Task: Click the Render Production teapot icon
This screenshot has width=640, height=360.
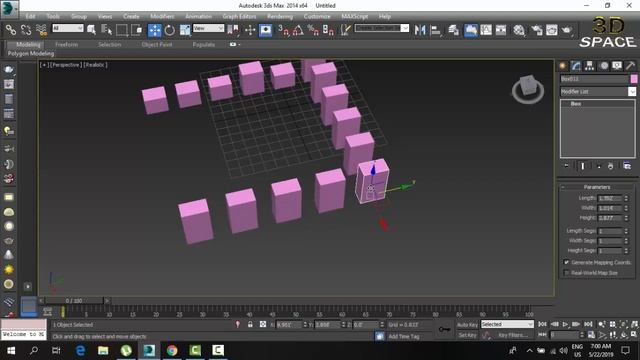Action: click(567, 30)
